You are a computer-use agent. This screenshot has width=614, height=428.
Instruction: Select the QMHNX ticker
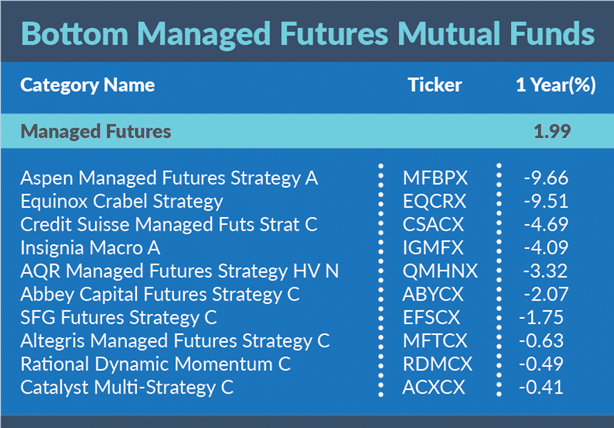pyautogui.click(x=437, y=271)
